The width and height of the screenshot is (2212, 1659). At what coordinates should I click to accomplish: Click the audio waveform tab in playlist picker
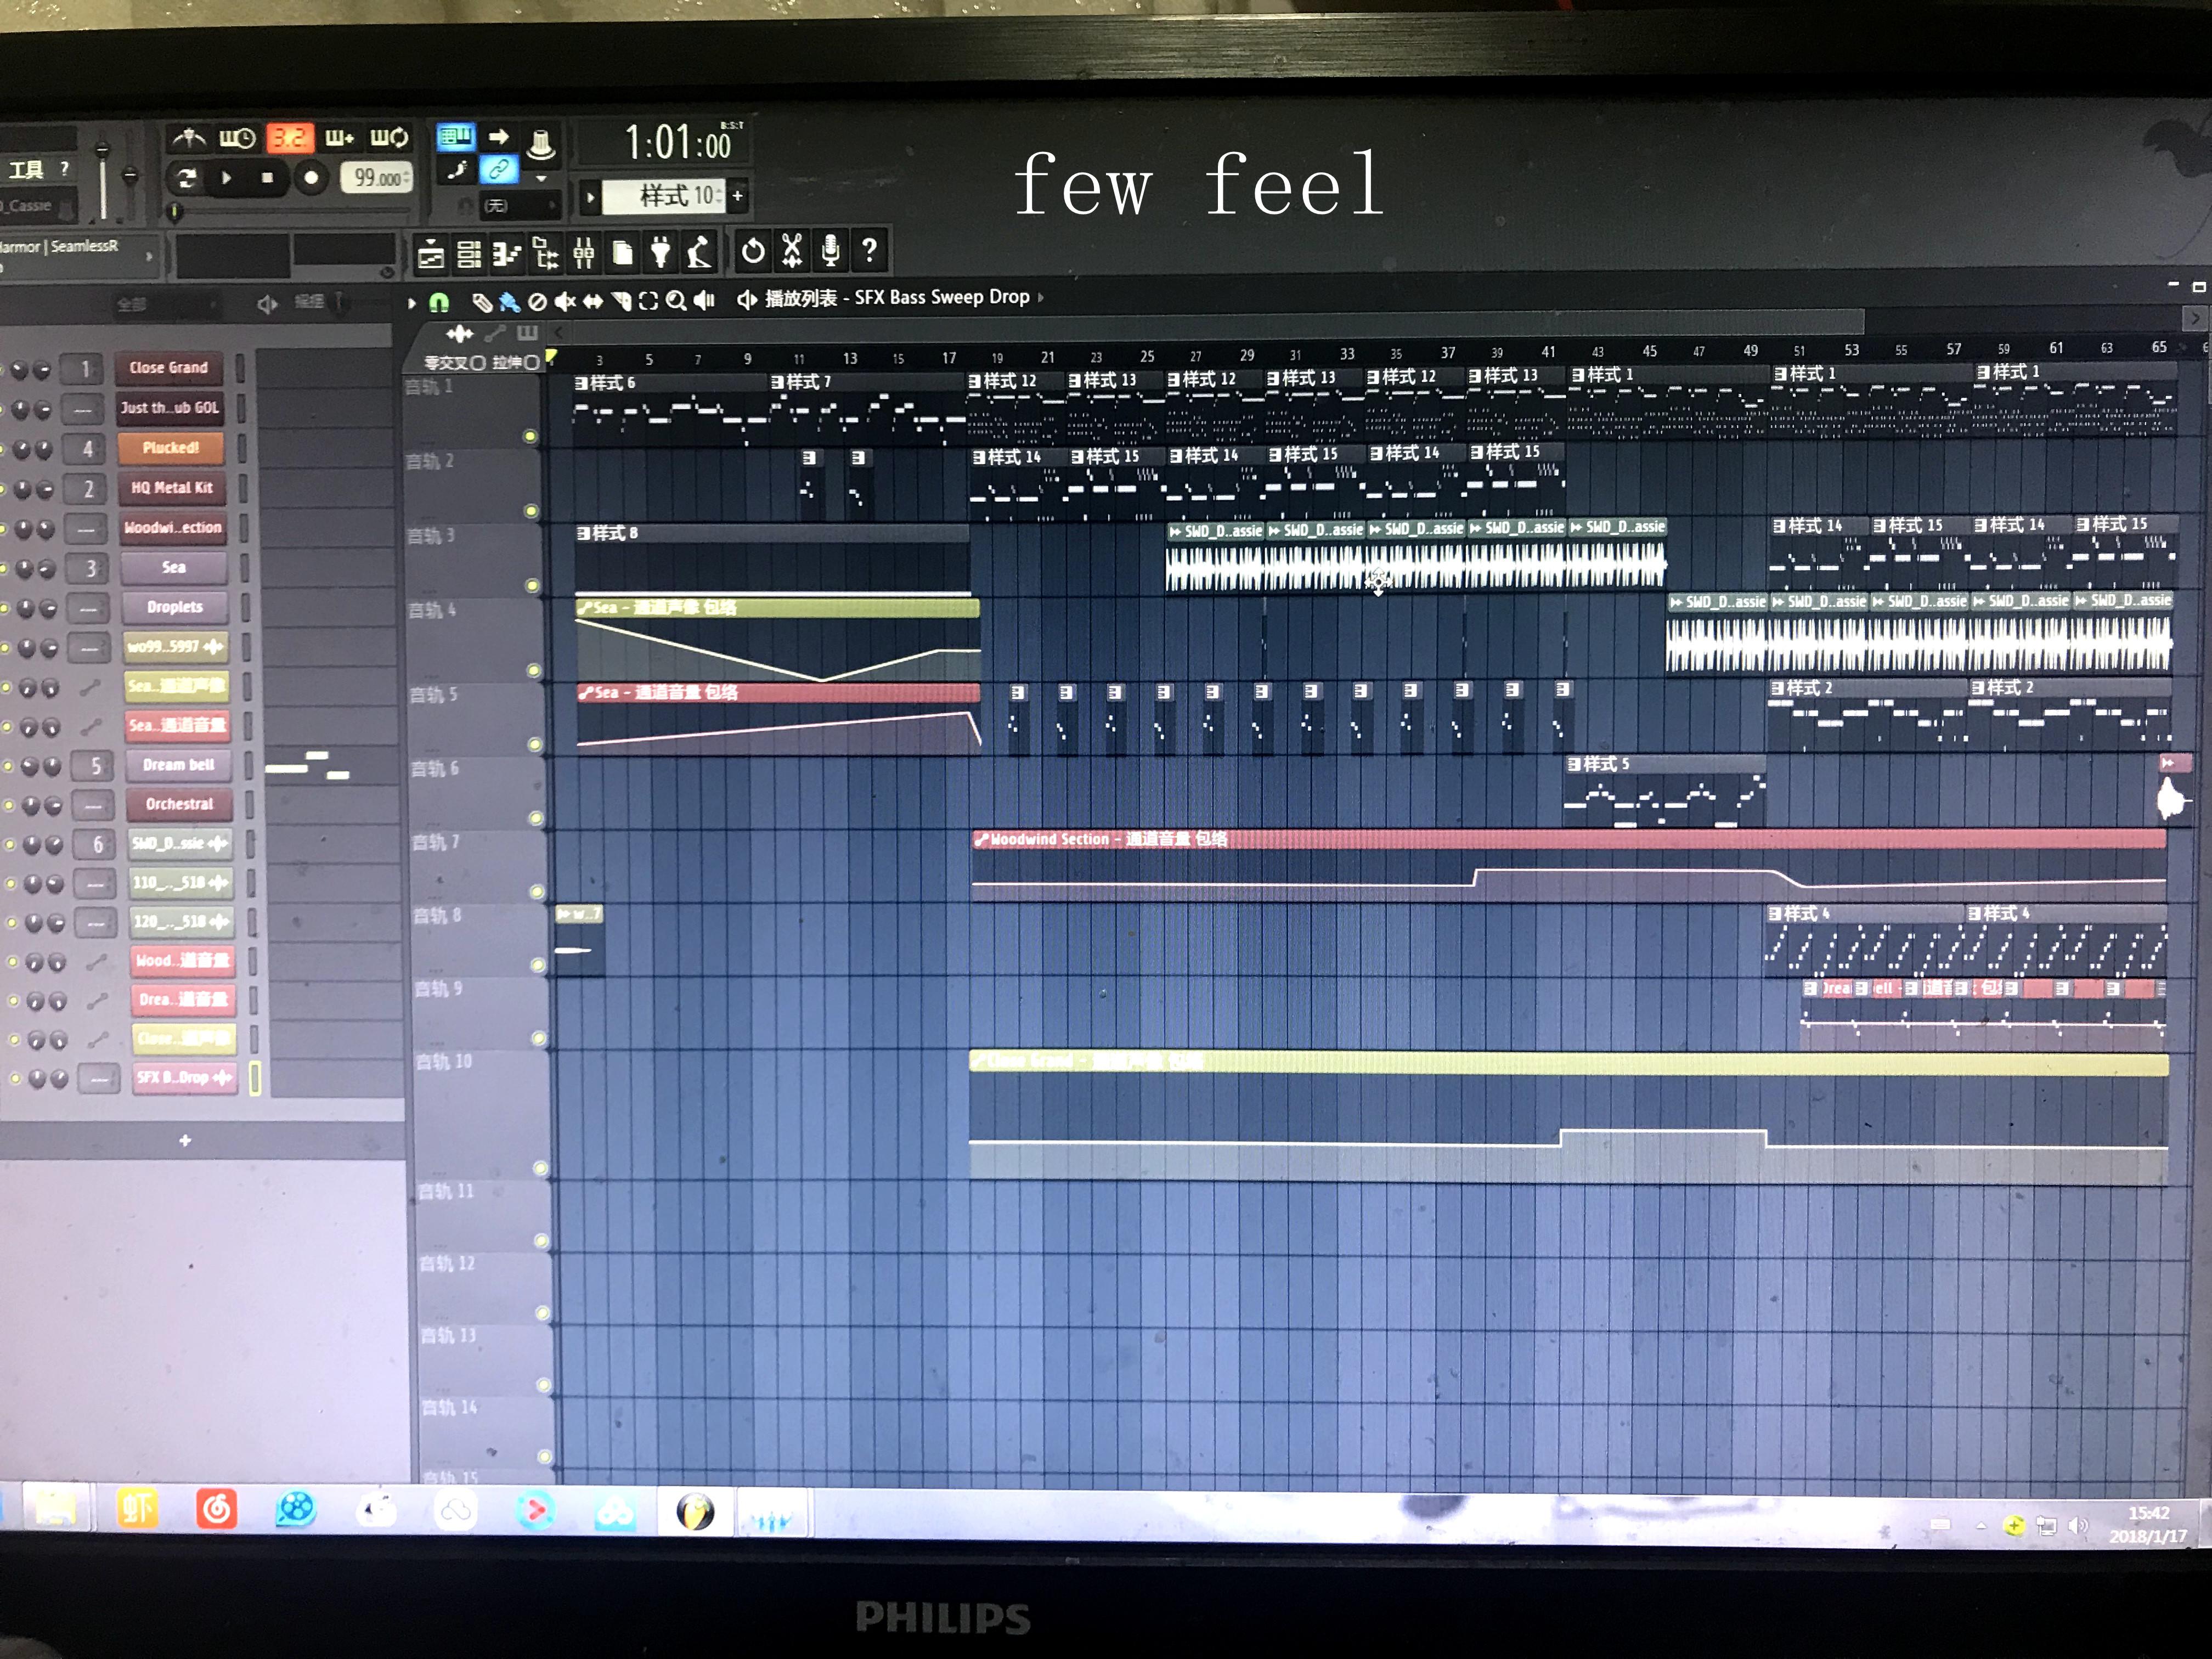click(459, 333)
